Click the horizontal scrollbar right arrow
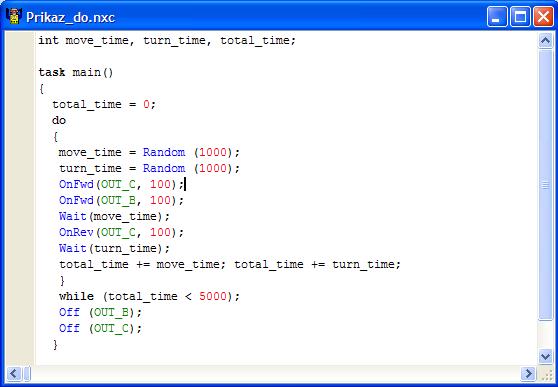Screen dimensions: 558x387 click(528, 373)
